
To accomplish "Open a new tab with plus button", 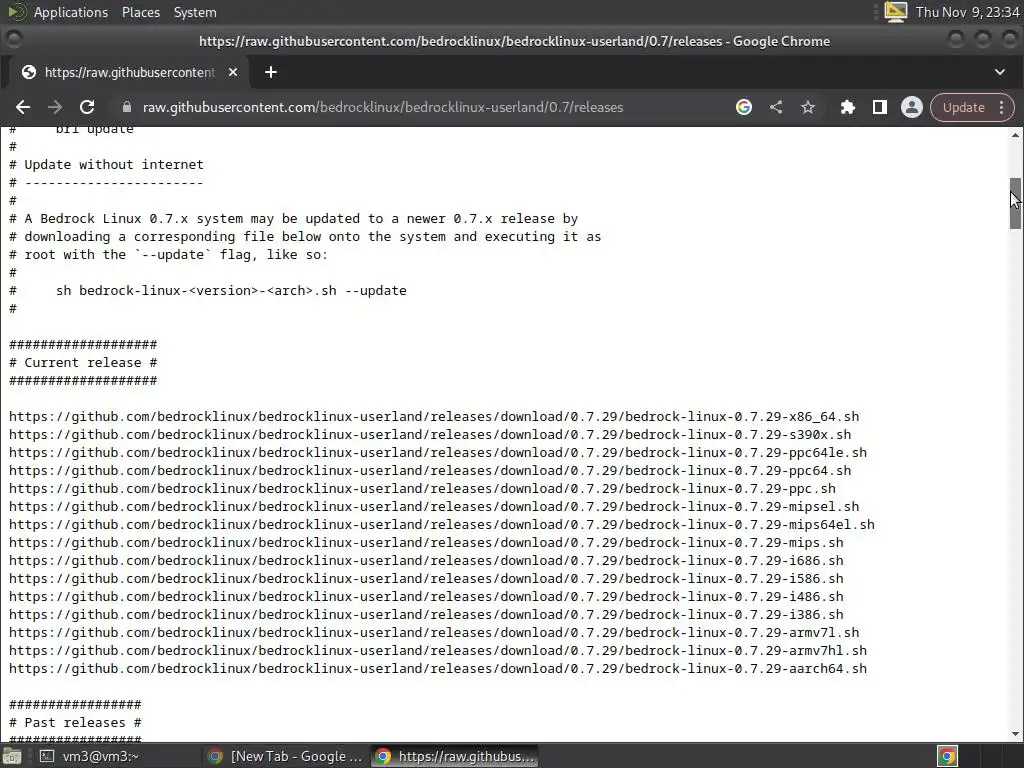I will point(270,72).
